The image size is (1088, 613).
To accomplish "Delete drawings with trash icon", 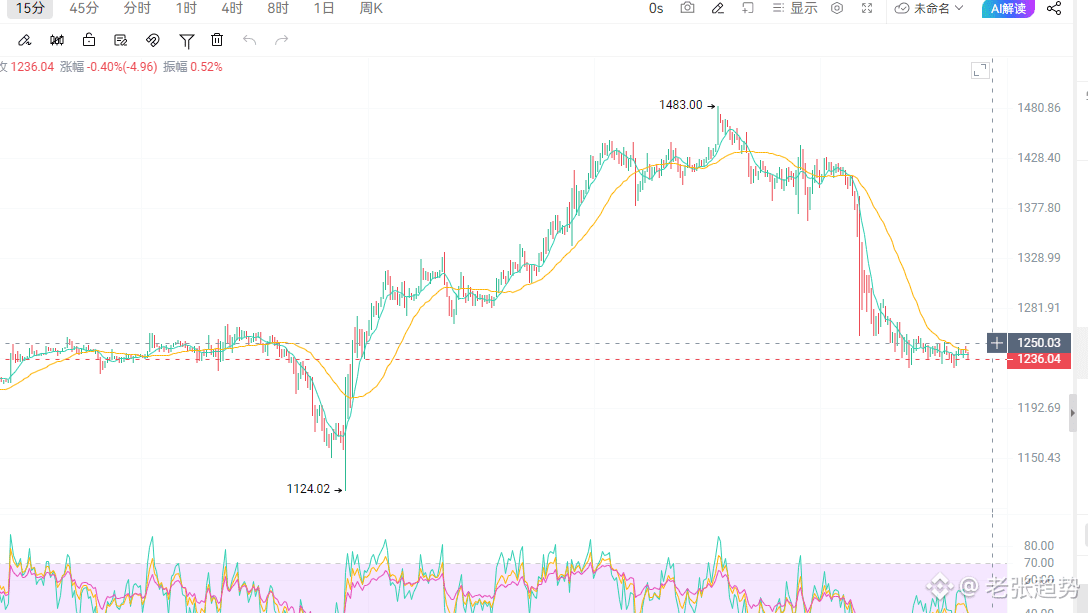I will pos(217,40).
